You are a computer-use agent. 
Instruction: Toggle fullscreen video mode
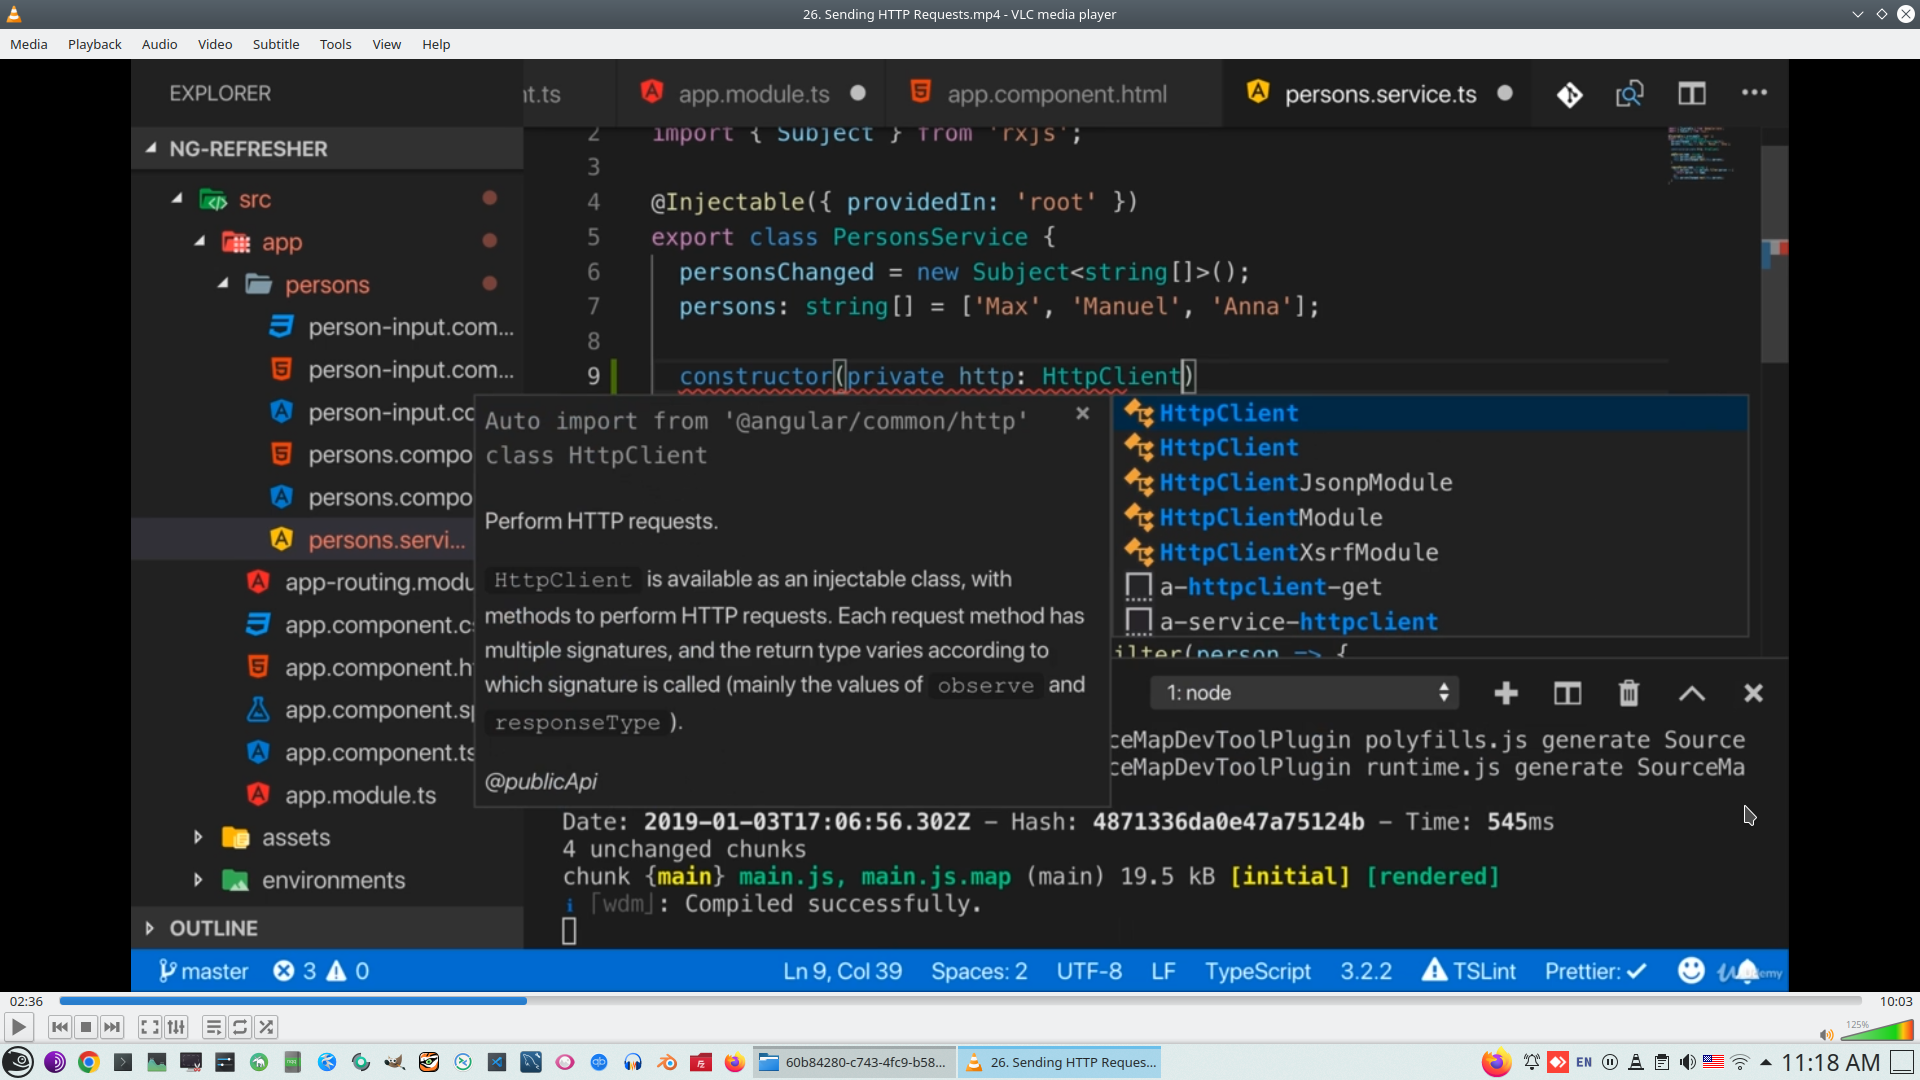point(149,1027)
